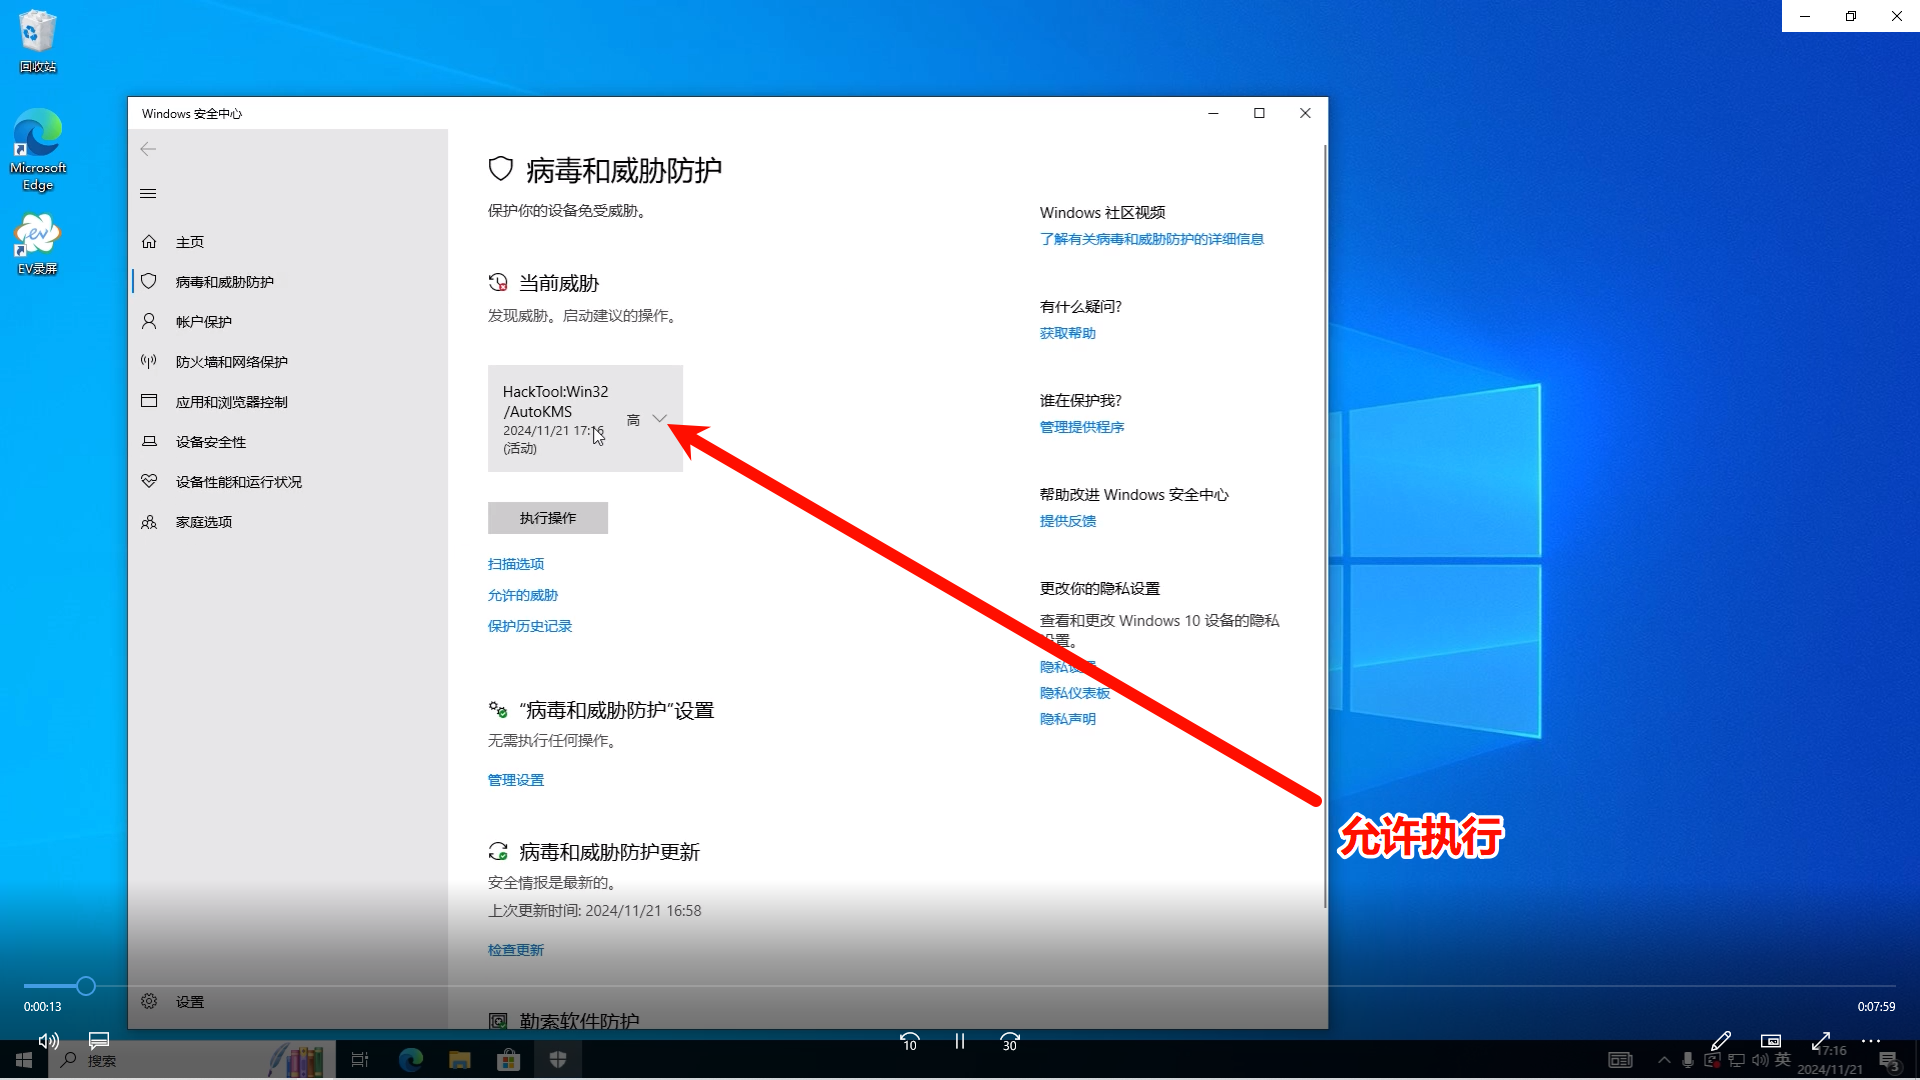Click the 勒索软件防护 section icon
1920x1080 pixels.
click(x=498, y=1021)
